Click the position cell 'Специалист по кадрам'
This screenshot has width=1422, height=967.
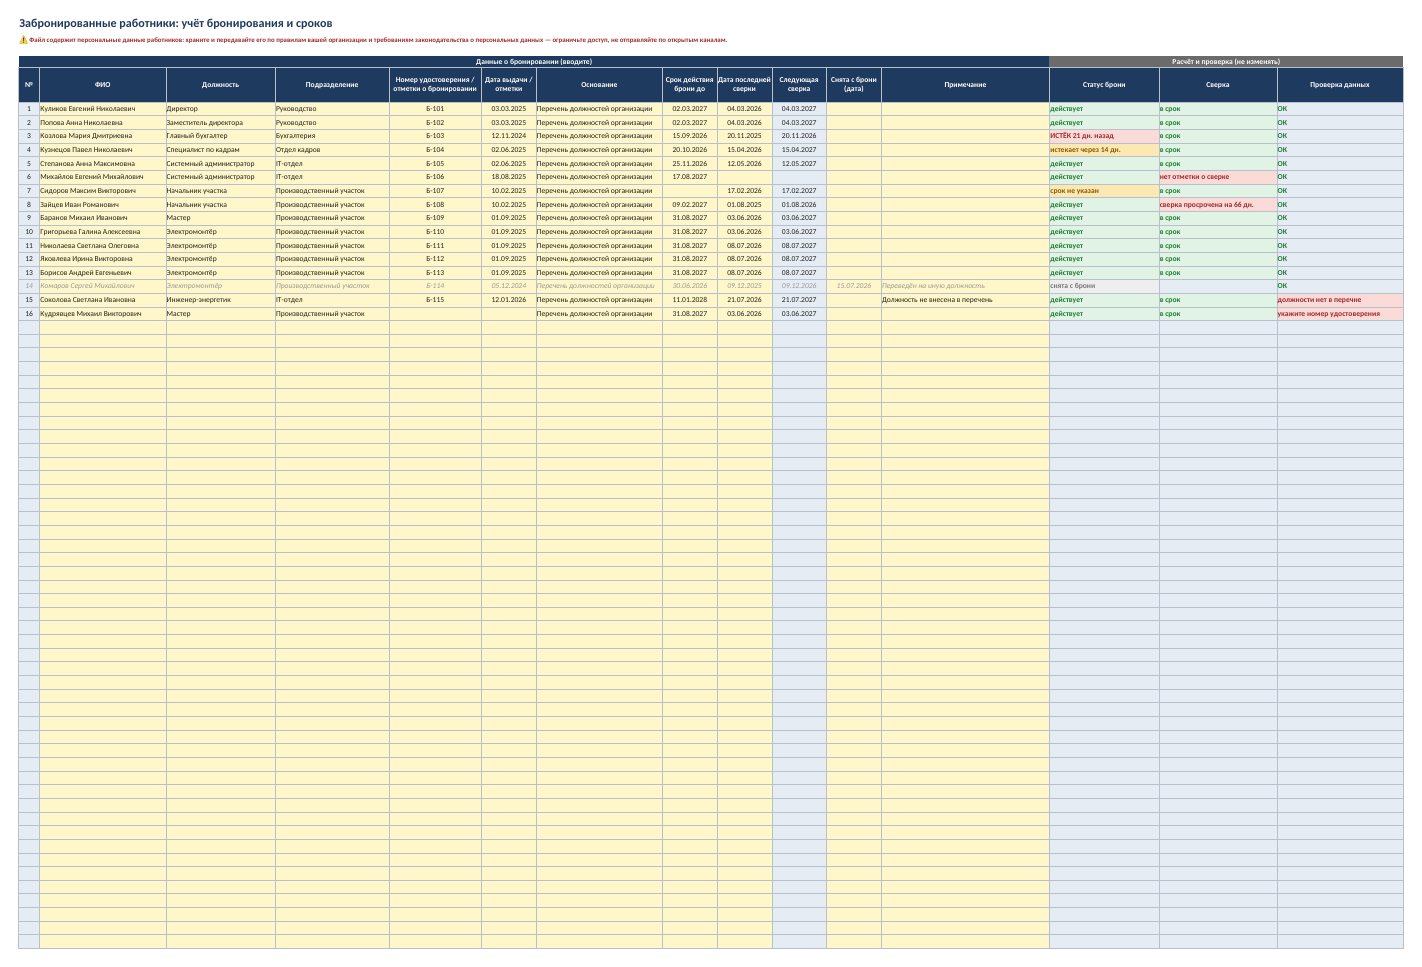point(221,150)
